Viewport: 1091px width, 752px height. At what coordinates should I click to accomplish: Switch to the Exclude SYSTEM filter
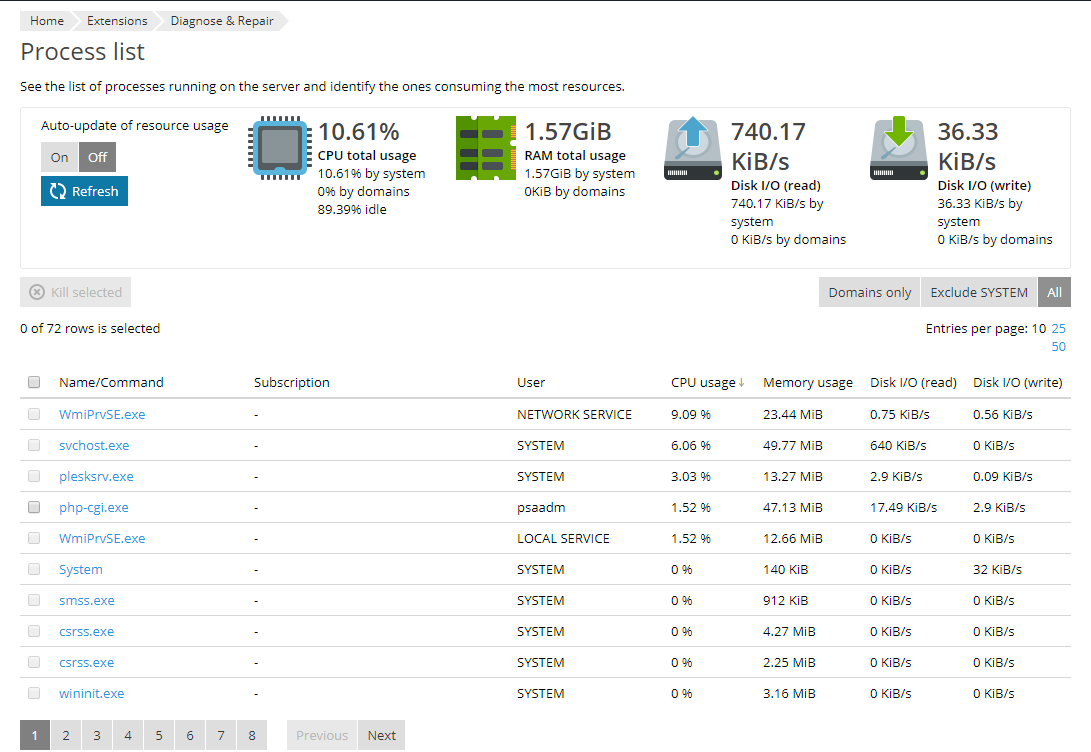[x=978, y=292]
